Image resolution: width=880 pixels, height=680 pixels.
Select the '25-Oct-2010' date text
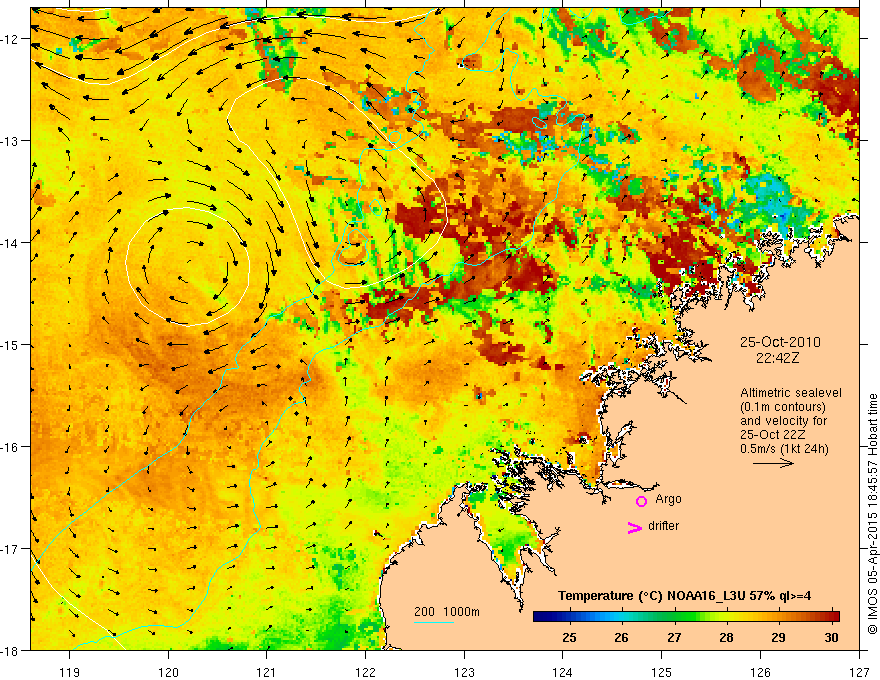[x=780, y=342]
